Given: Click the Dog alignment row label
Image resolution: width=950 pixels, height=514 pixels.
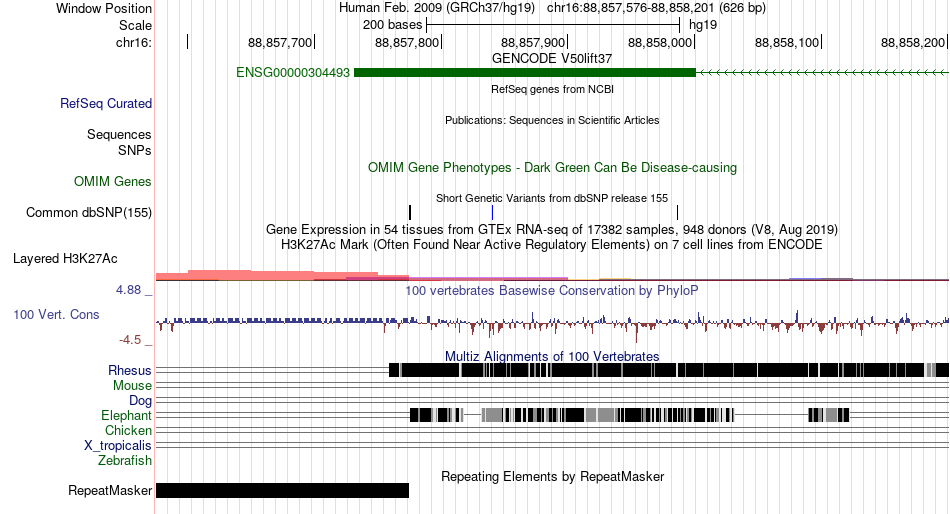Looking at the screenshot, I should (140, 401).
